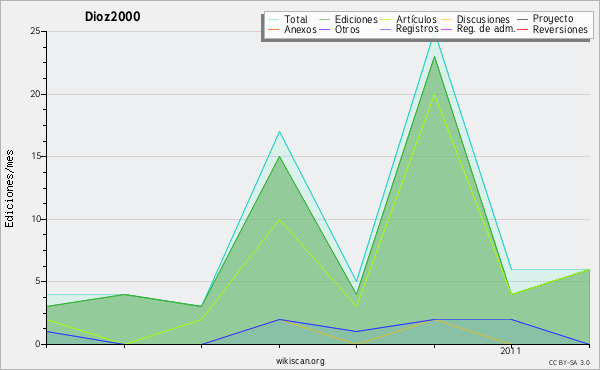
Task: Click the 15 y-axis tick label
Action: coord(36,156)
